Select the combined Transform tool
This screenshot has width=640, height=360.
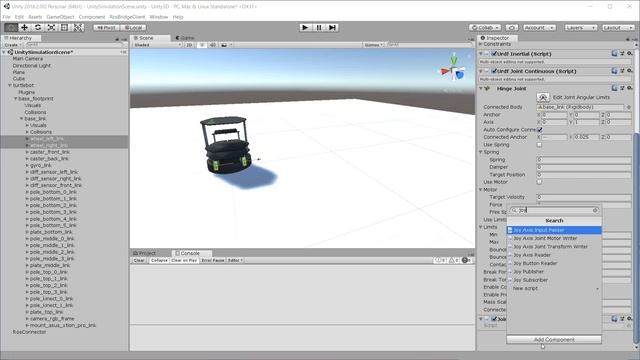point(78,27)
